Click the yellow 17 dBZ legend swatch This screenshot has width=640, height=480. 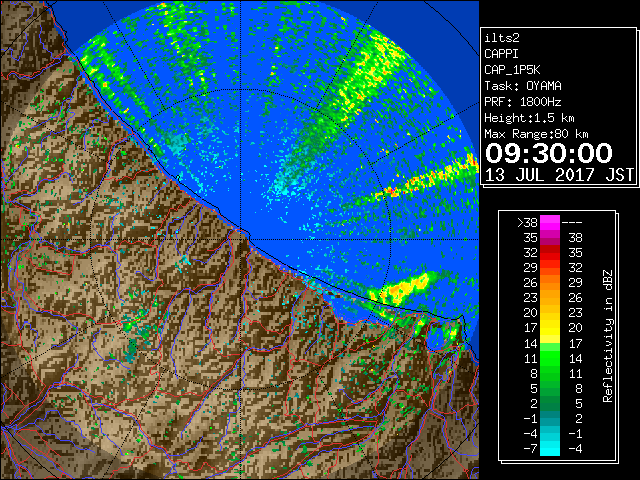(550, 328)
